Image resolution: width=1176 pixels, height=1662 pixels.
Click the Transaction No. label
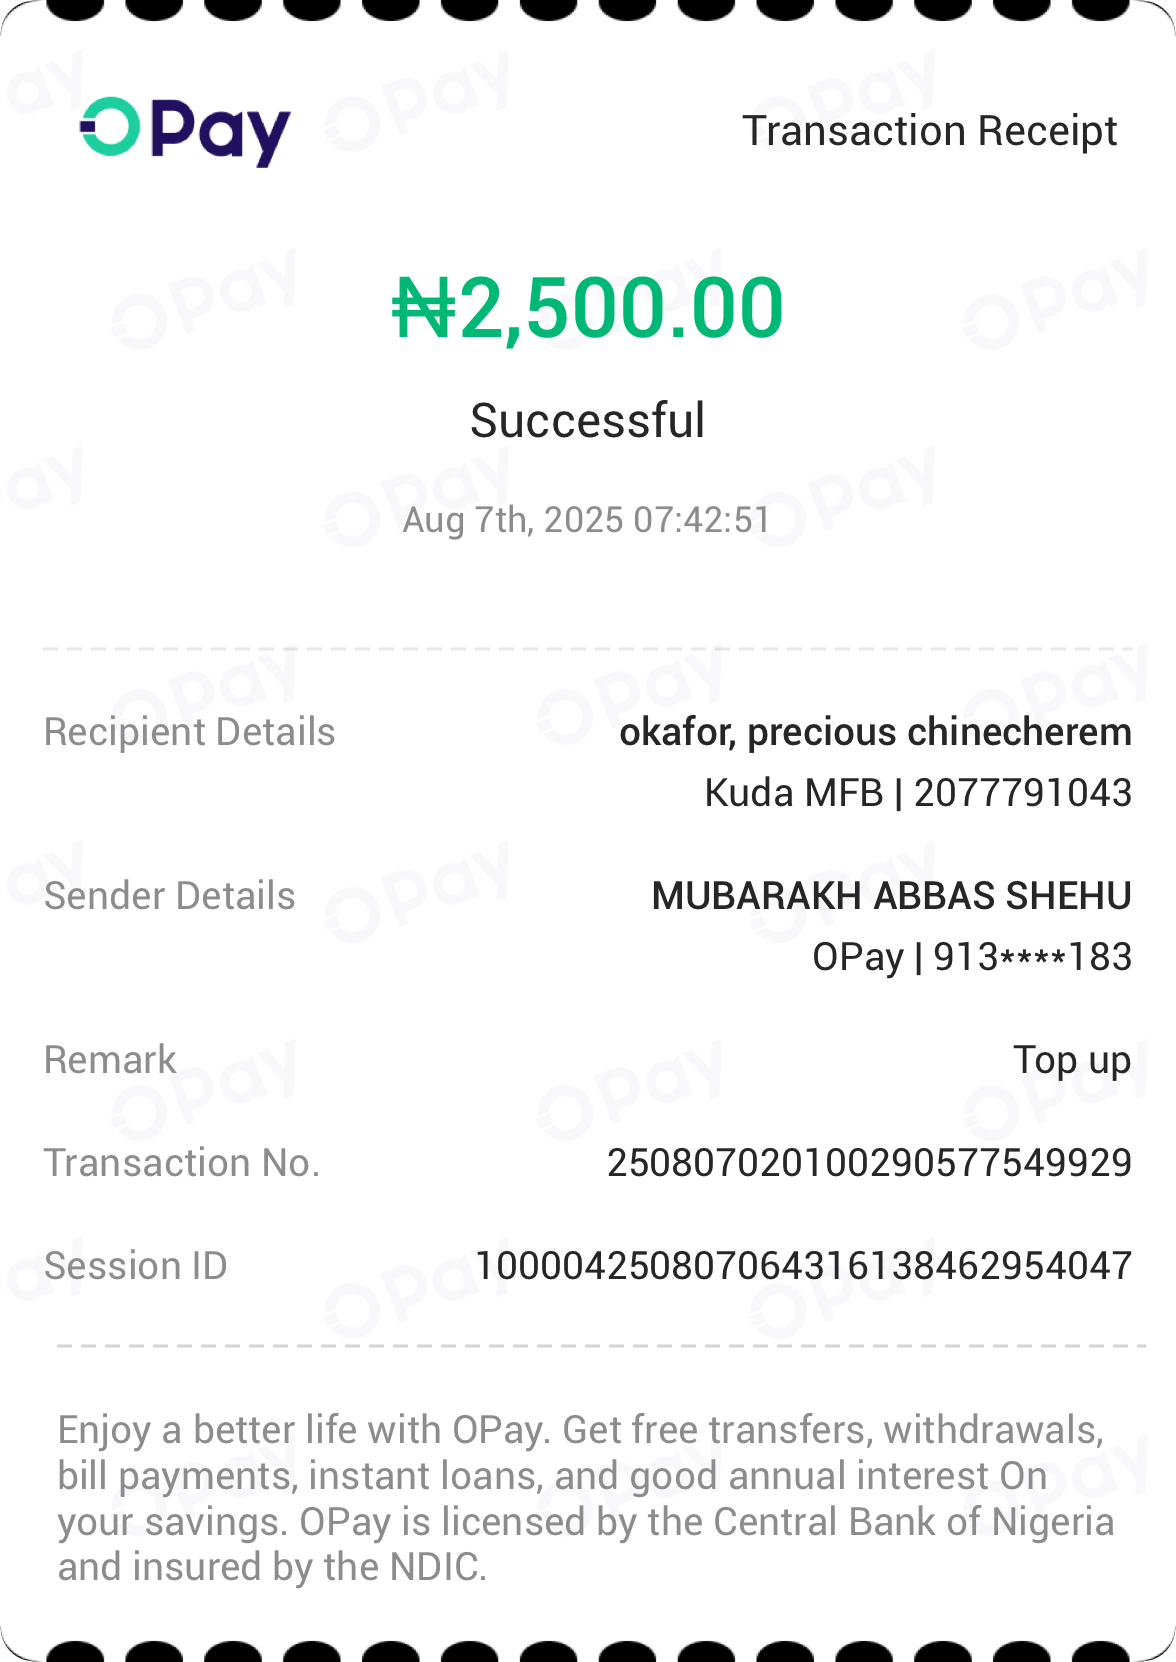pos(181,1163)
